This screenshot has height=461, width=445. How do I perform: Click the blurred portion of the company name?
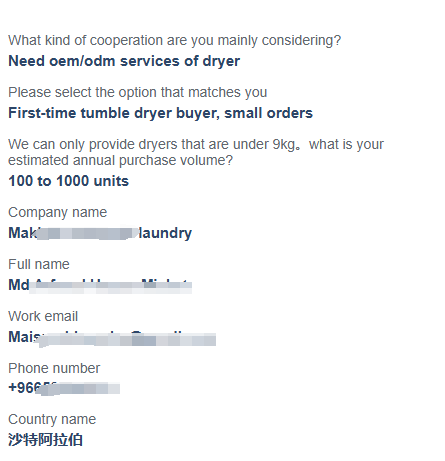pos(87,233)
